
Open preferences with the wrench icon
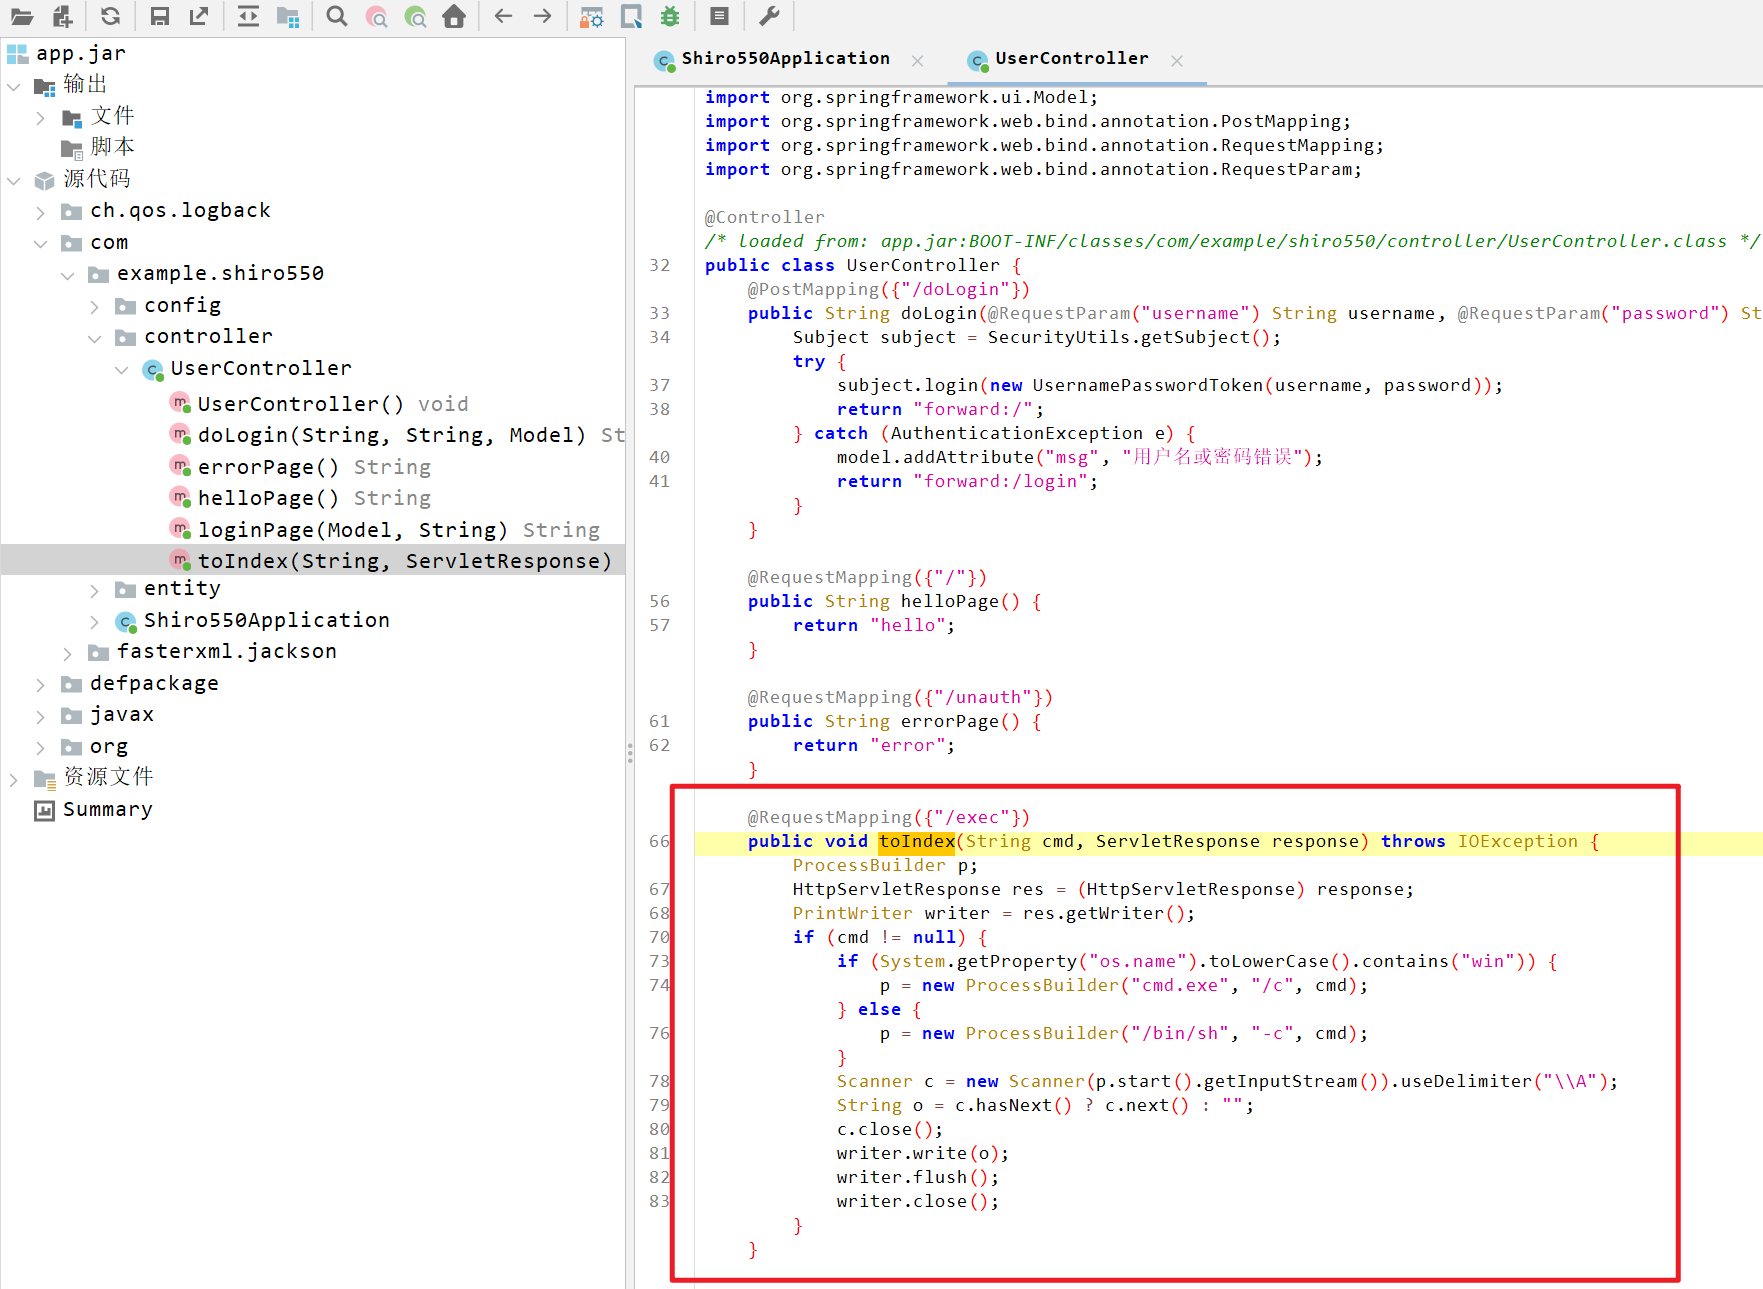point(768,16)
